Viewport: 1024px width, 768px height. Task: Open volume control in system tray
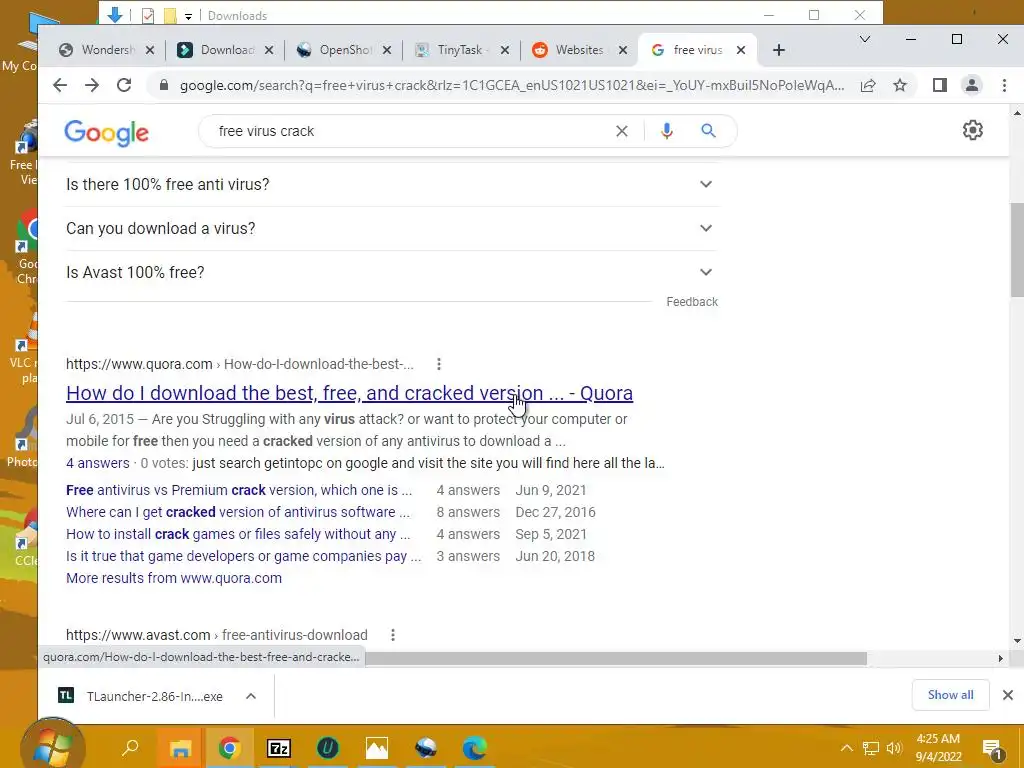895,748
